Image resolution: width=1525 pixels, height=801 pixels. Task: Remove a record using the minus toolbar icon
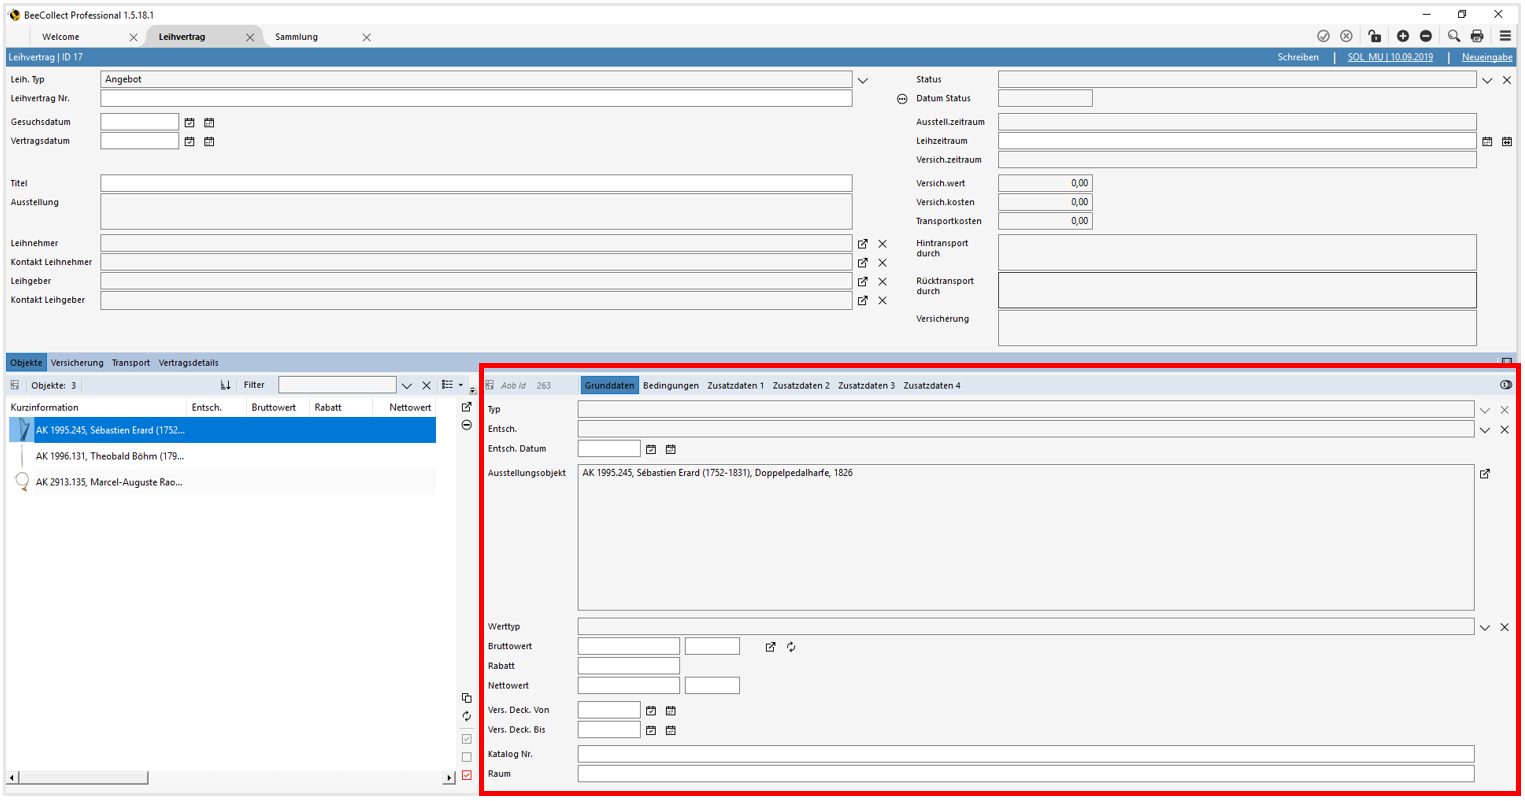[1425, 36]
